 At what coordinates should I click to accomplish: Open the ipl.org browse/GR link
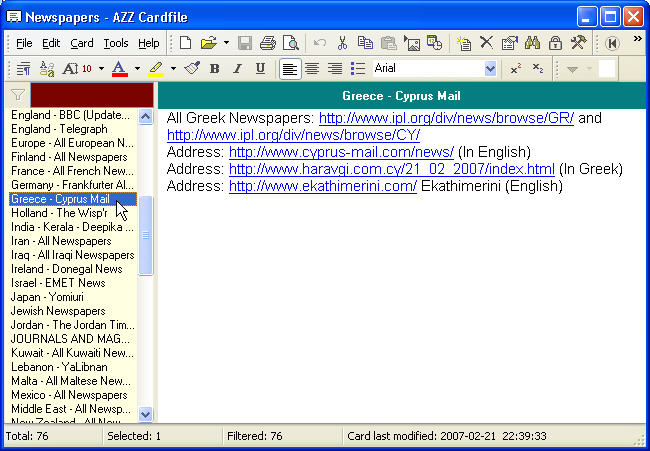click(446, 119)
